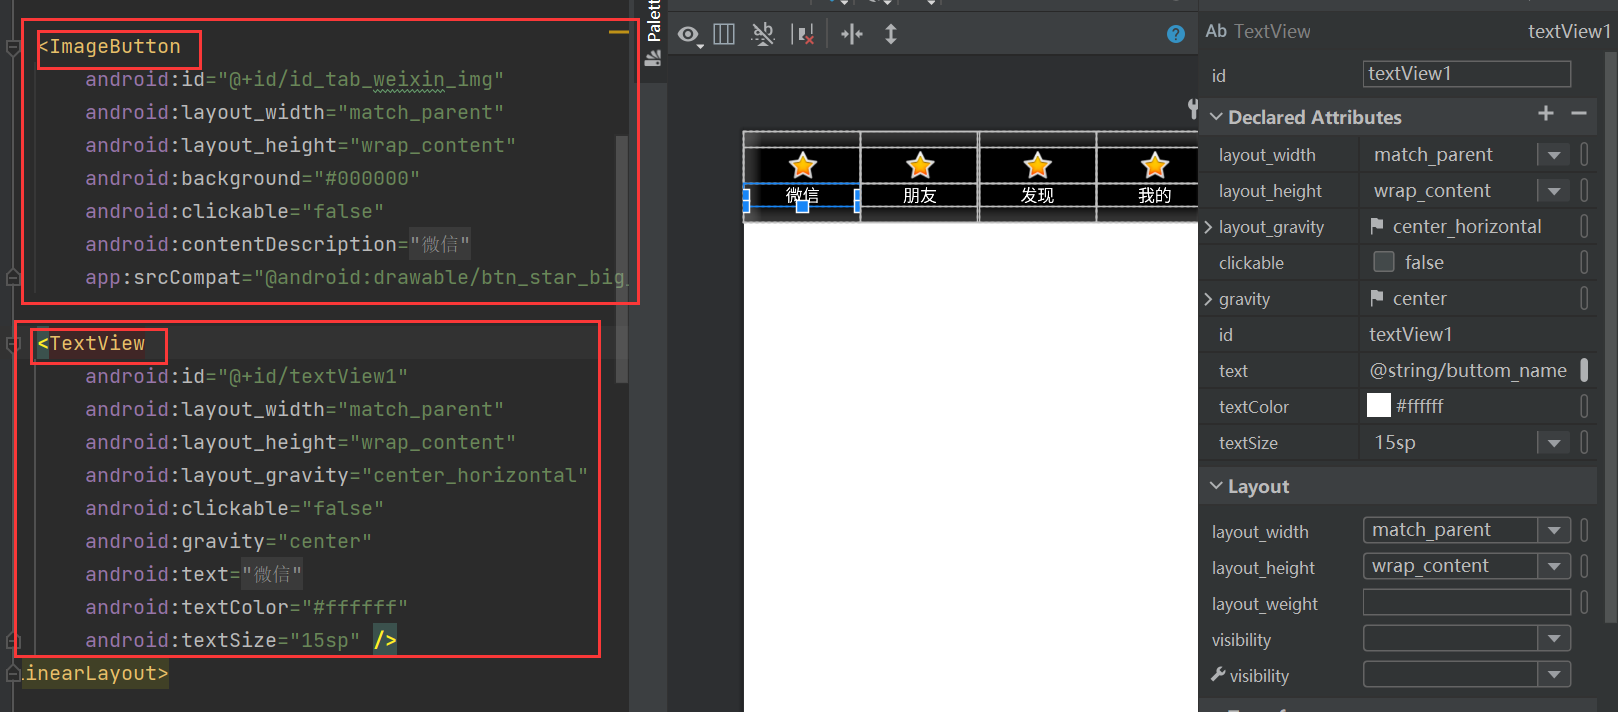Screen dimensions: 1618x712
Task: Click the white textColor swatch
Action: click(1379, 405)
